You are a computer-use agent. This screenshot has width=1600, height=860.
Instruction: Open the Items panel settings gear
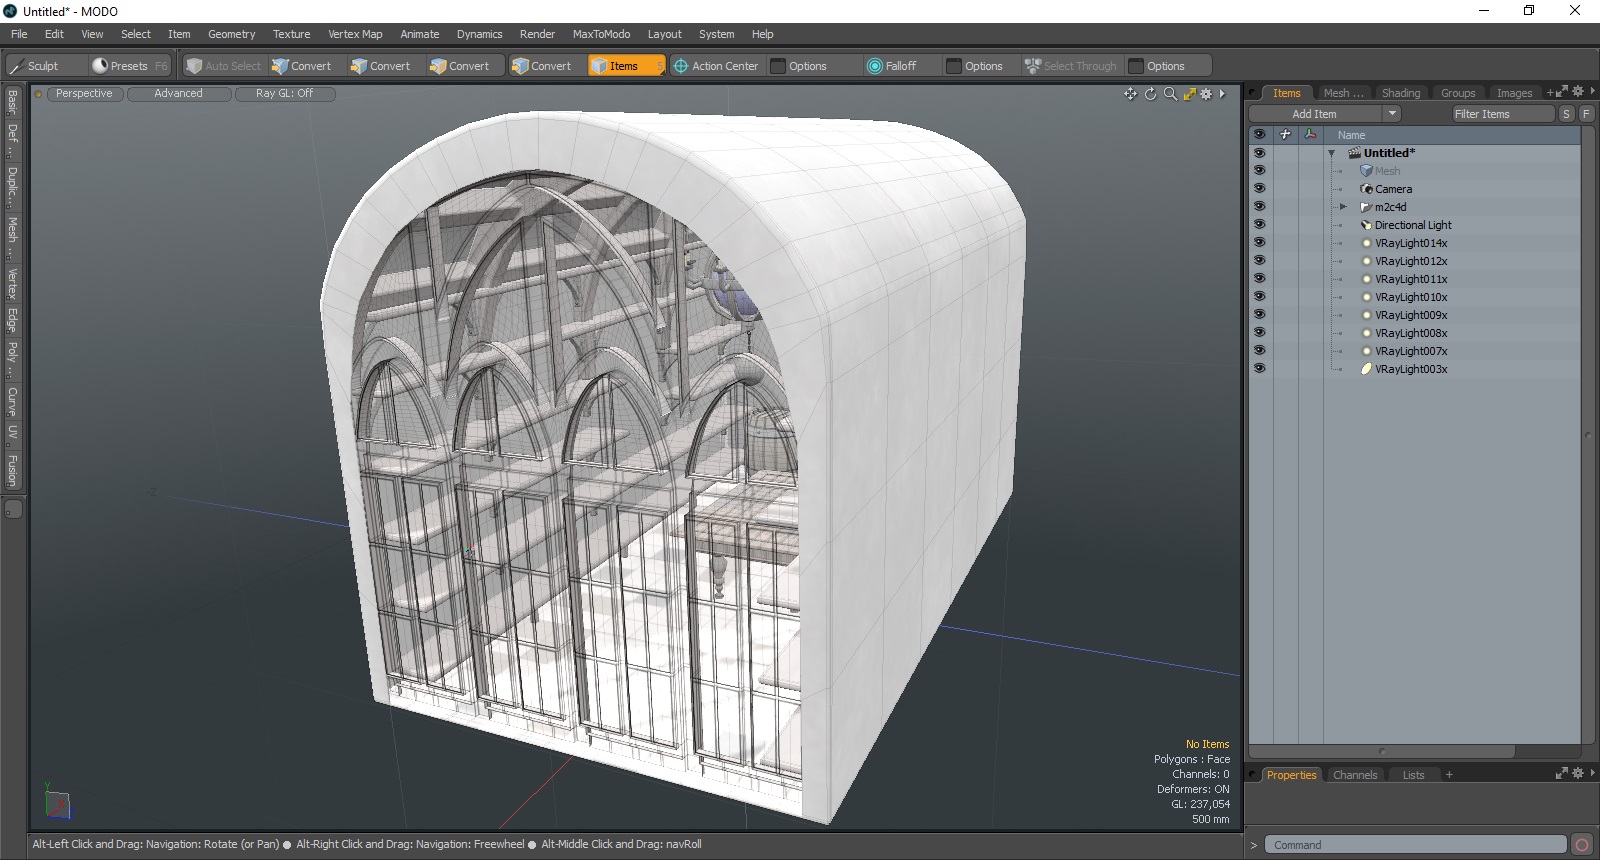[x=1578, y=92]
